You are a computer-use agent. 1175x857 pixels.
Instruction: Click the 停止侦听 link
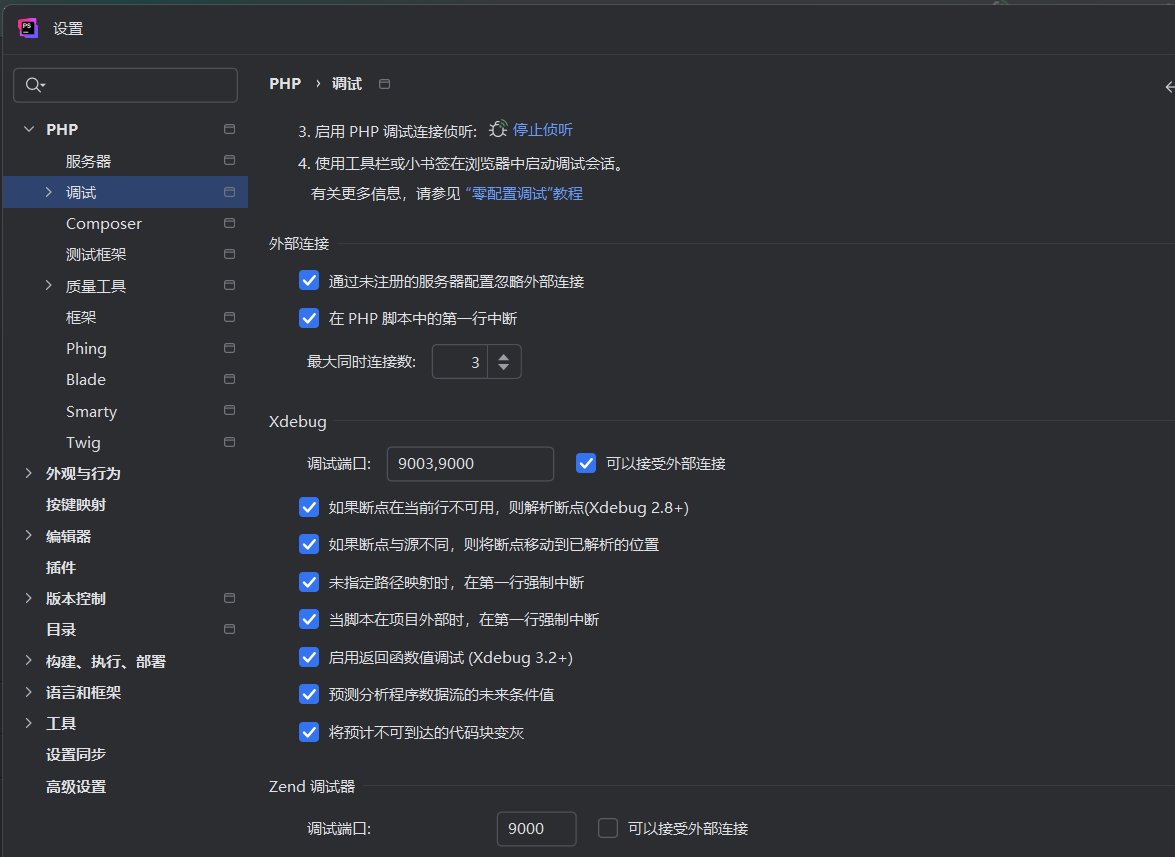click(x=543, y=130)
